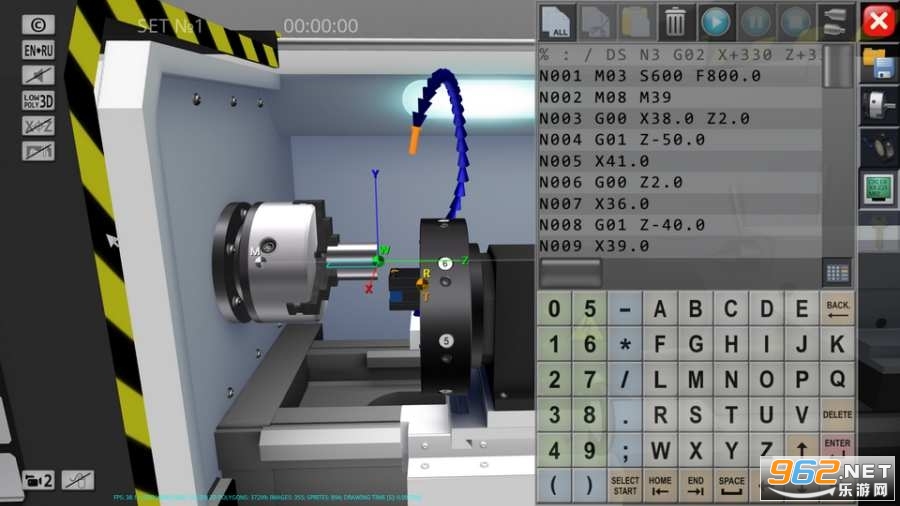Viewport: 900px width, 506px height.
Task: Open the lathe chuck settings icon
Action: [x=878, y=106]
